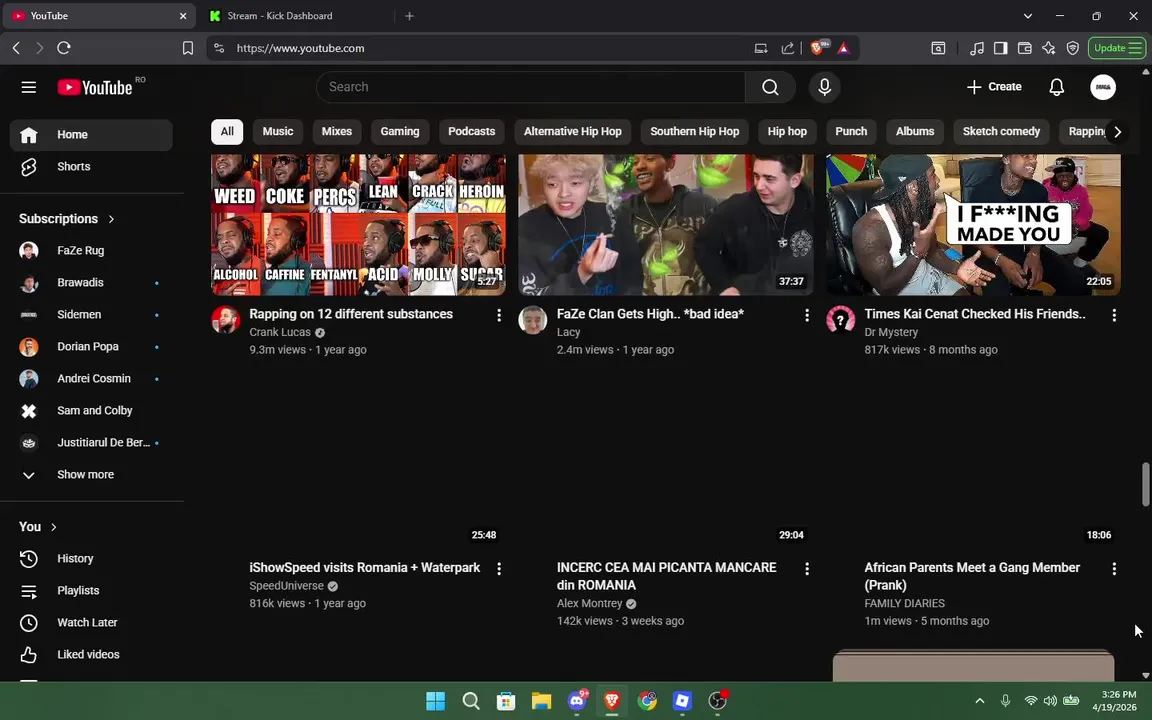Open Brave Wallet icon in the toolbar
This screenshot has width=1152, height=720.
(x=1024, y=48)
